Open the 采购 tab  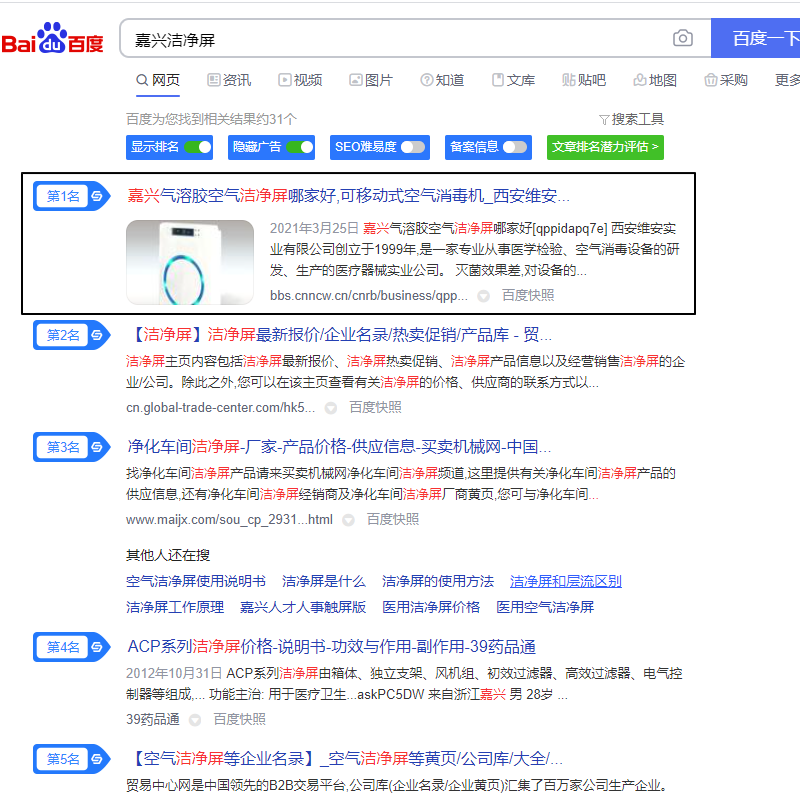[726, 80]
